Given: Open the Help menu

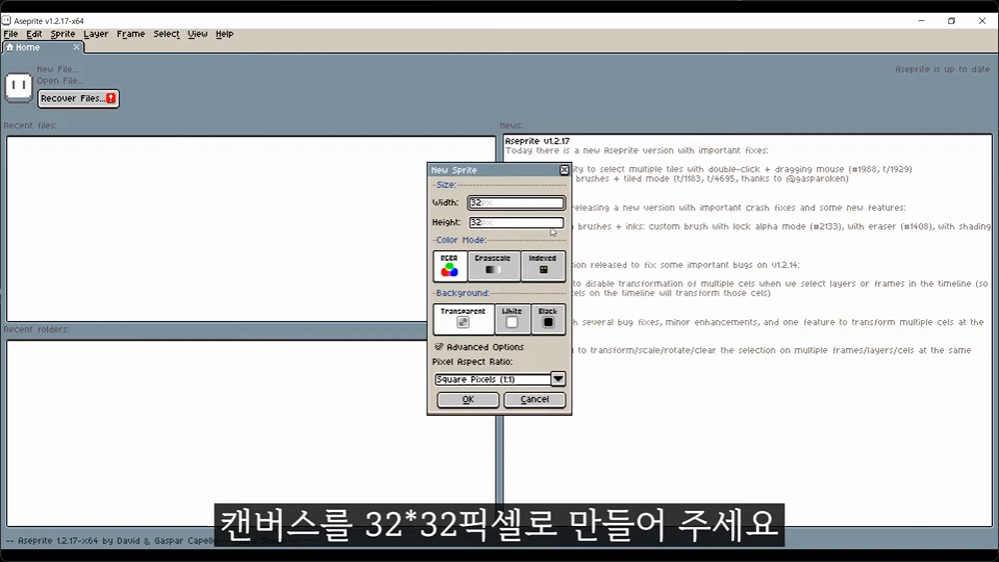Looking at the screenshot, I should tap(224, 34).
